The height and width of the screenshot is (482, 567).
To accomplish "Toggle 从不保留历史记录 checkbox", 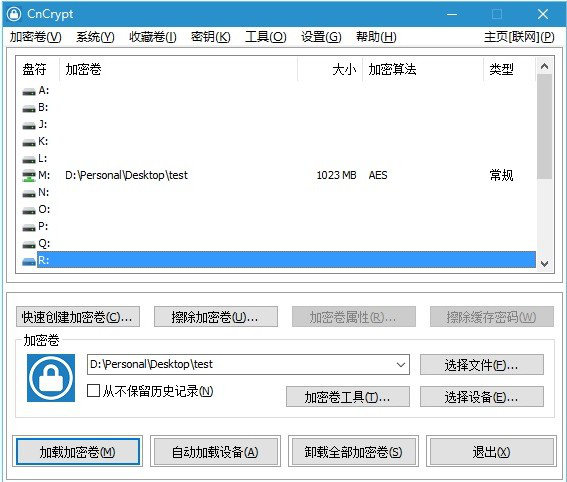I will pyautogui.click(x=93, y=391).
